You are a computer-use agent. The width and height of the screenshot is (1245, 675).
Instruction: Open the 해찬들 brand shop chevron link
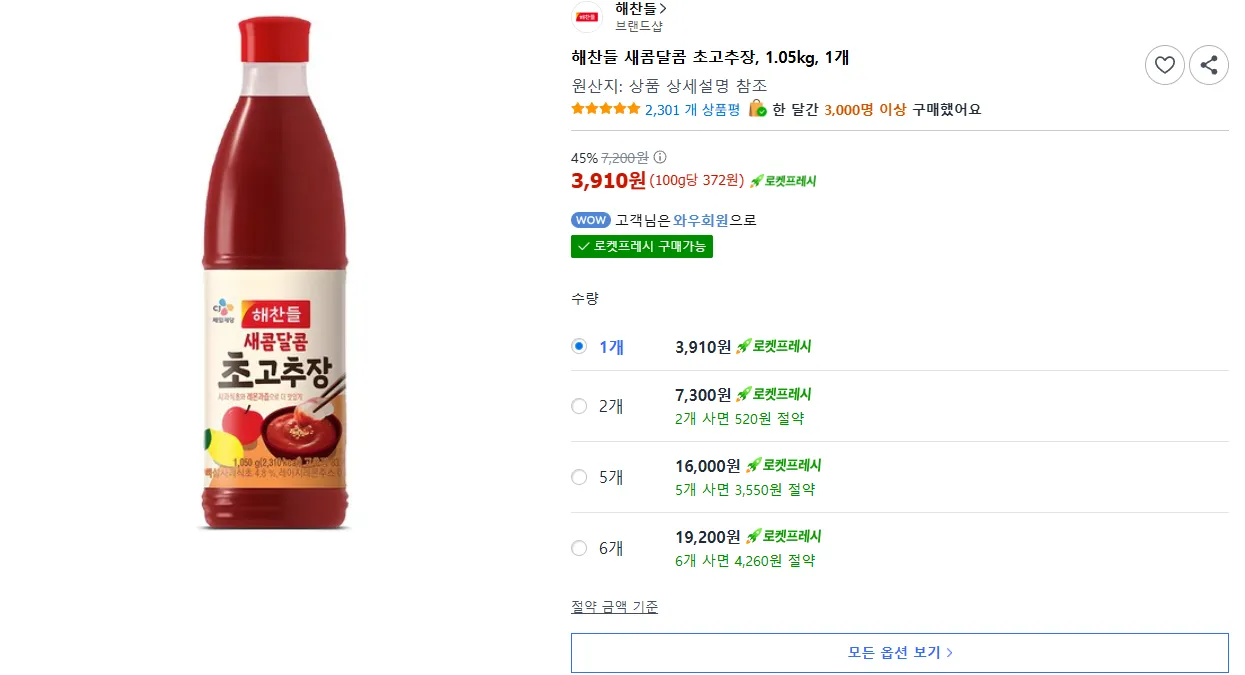pos(641,9)
